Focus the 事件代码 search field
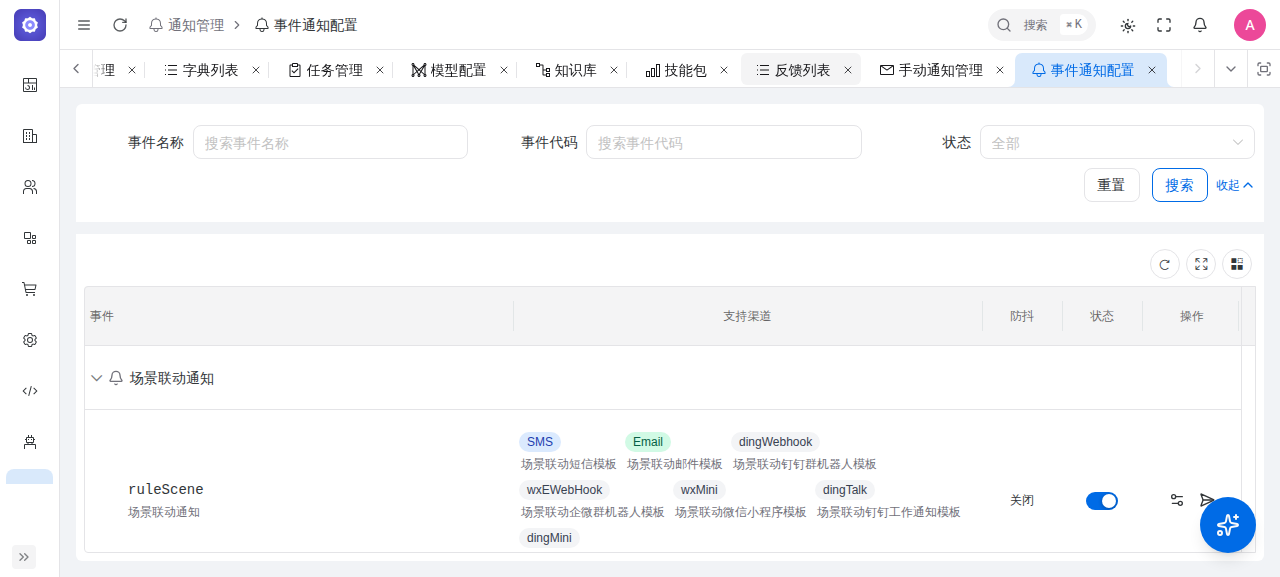The width and height of the screenshot is (1280, 577). 723,142
